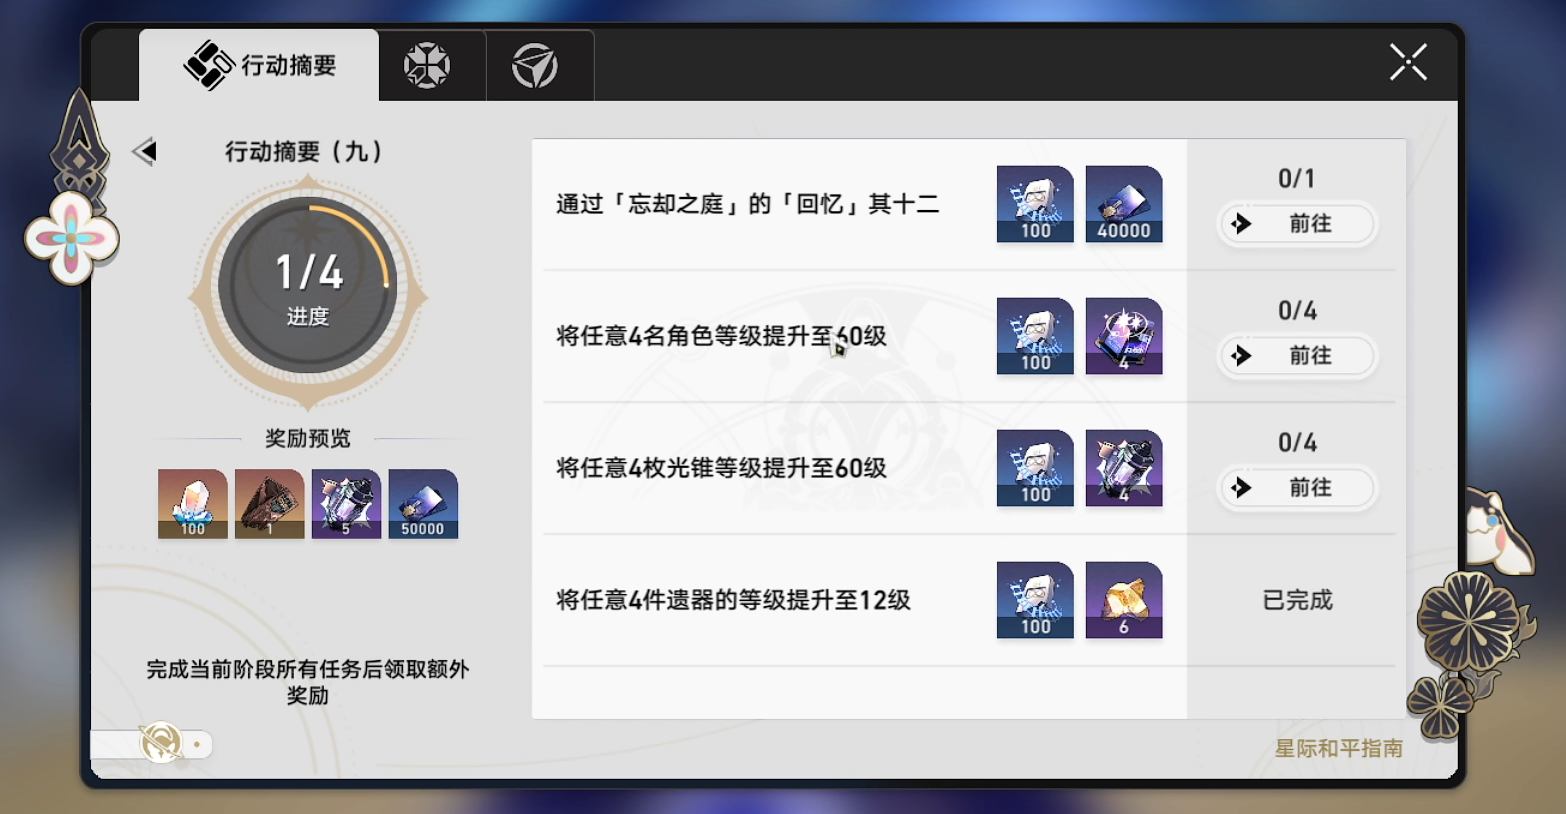1566x814 pixels.
Task: Open the 星际和平指南 link
Action: pos(1338,748)
